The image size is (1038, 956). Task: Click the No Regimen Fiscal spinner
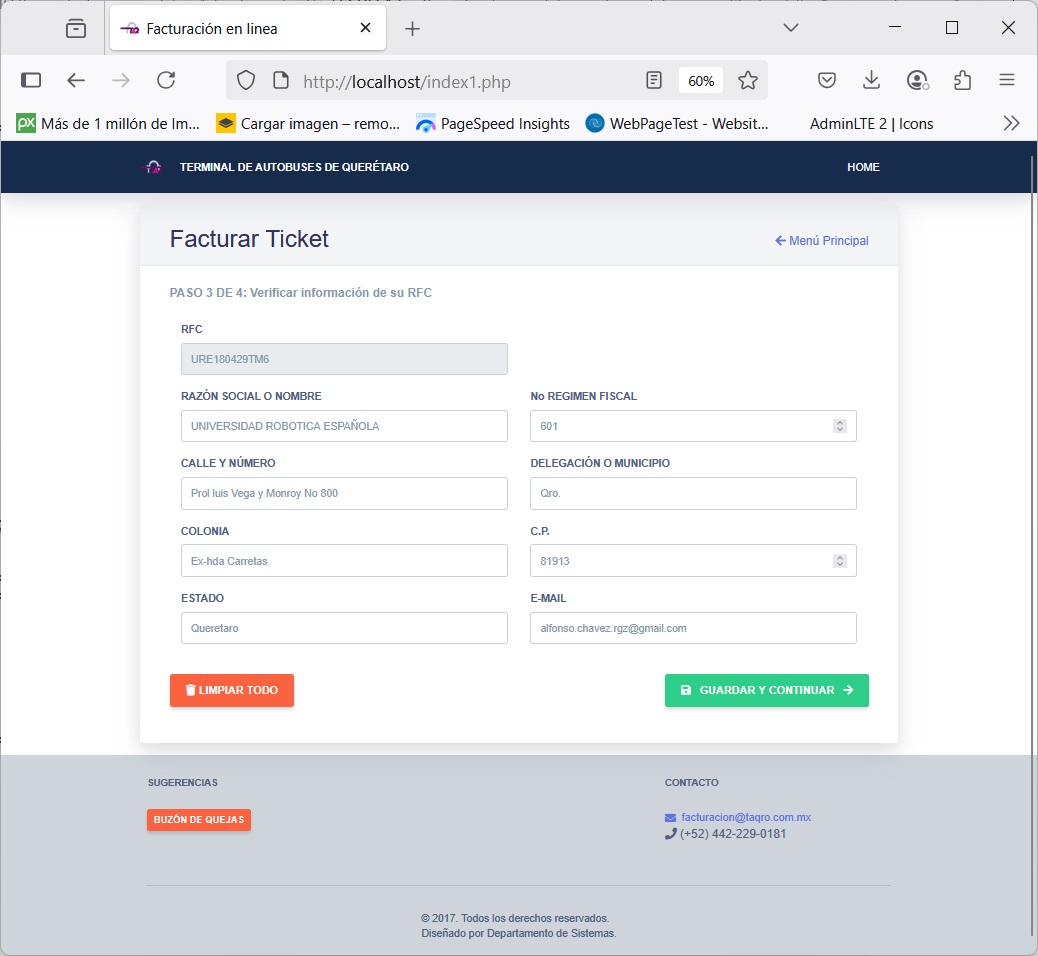coord(840,426)
